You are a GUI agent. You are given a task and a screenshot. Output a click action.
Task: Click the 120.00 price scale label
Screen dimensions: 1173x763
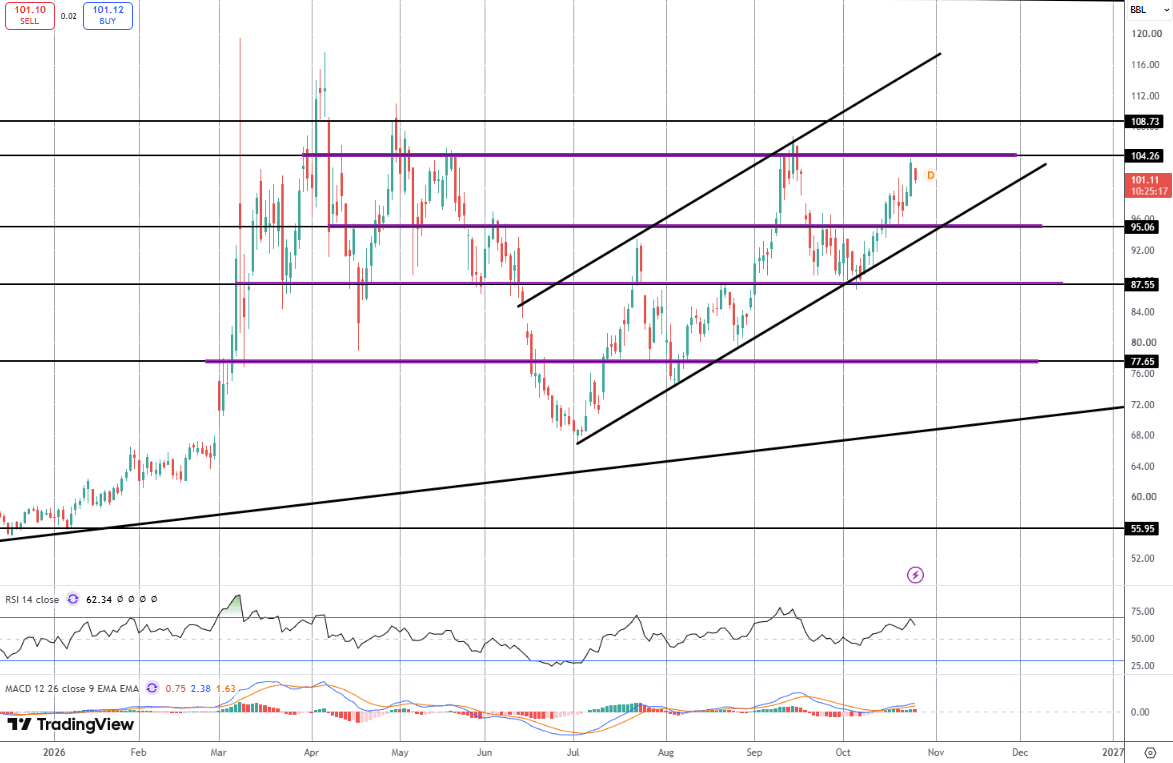[1147, 34]
